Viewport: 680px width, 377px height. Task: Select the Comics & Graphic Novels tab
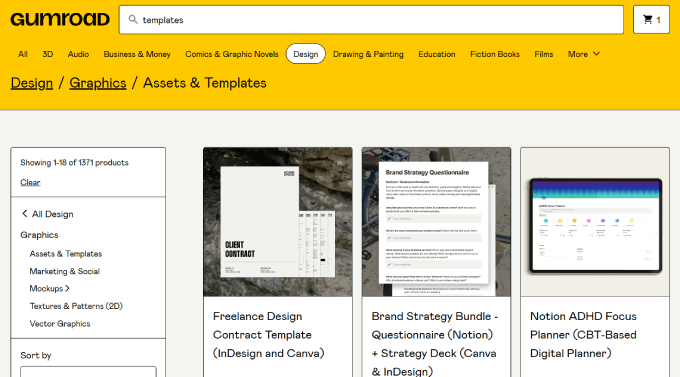232,54
